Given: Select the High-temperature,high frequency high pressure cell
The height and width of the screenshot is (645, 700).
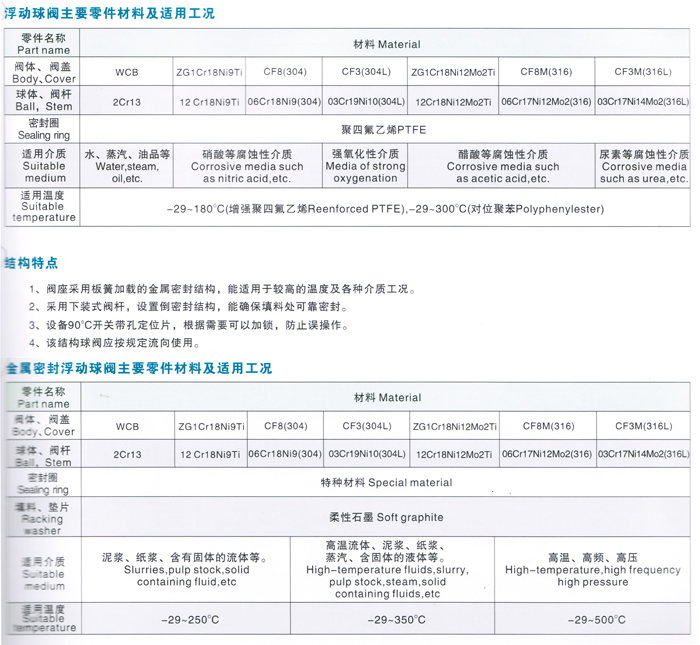Looking at the screenshot, I should 592,570.
